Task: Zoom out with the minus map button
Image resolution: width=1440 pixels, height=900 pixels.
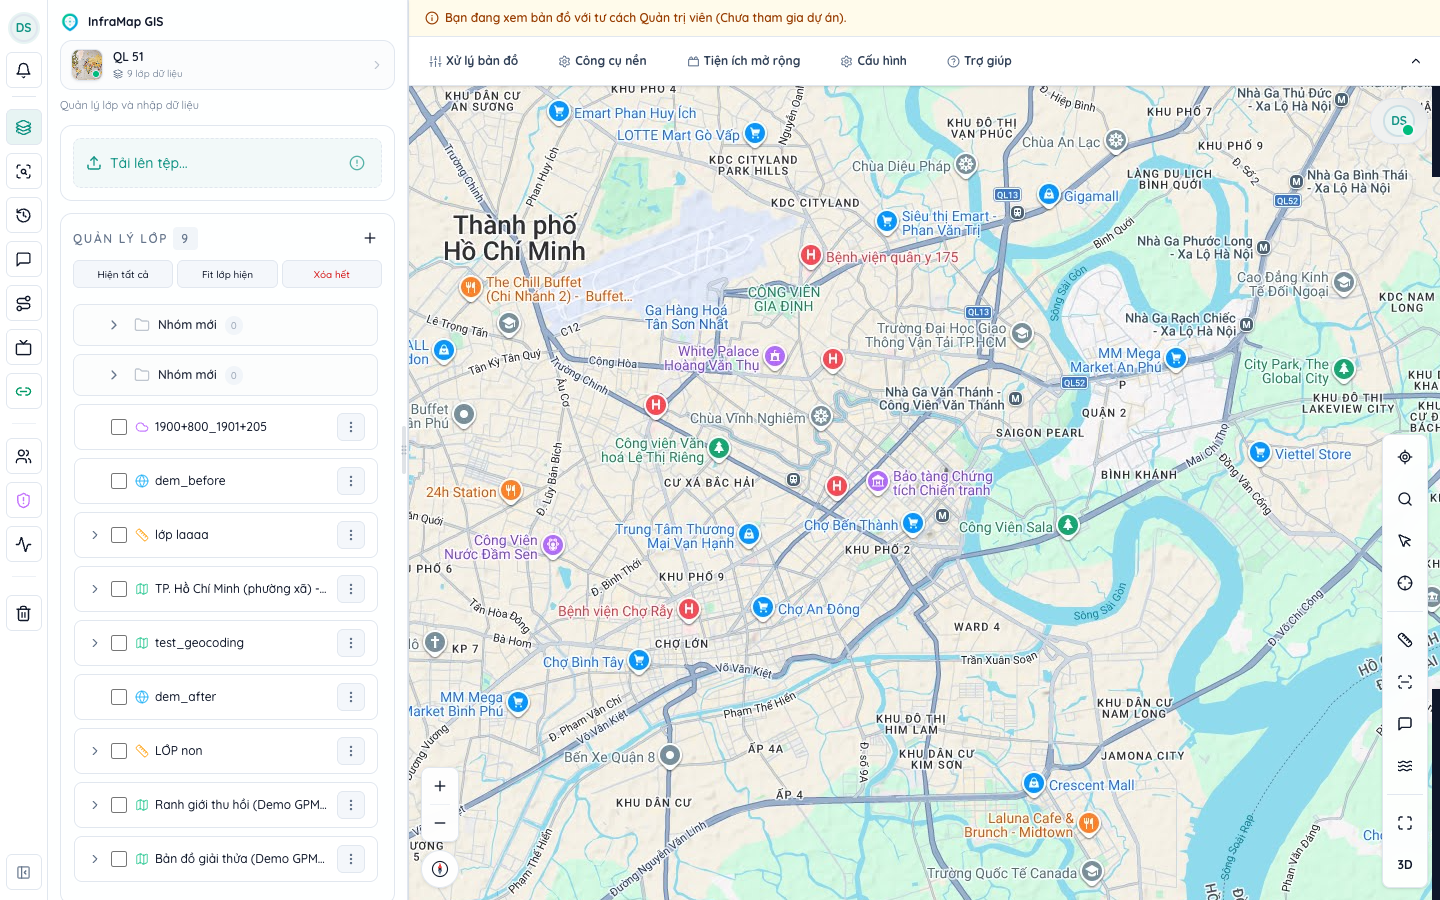Action: [440, 823]
